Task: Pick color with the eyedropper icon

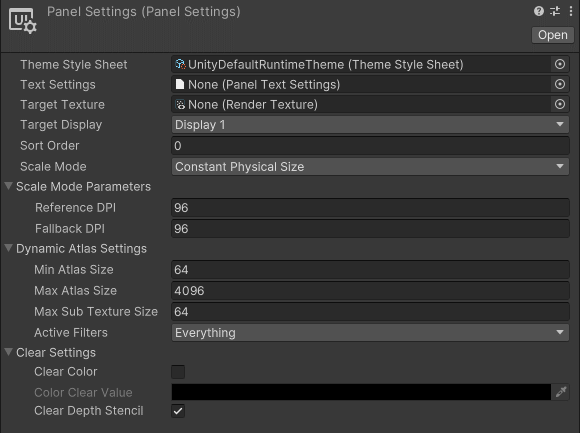Action: [x=561, y=392]
